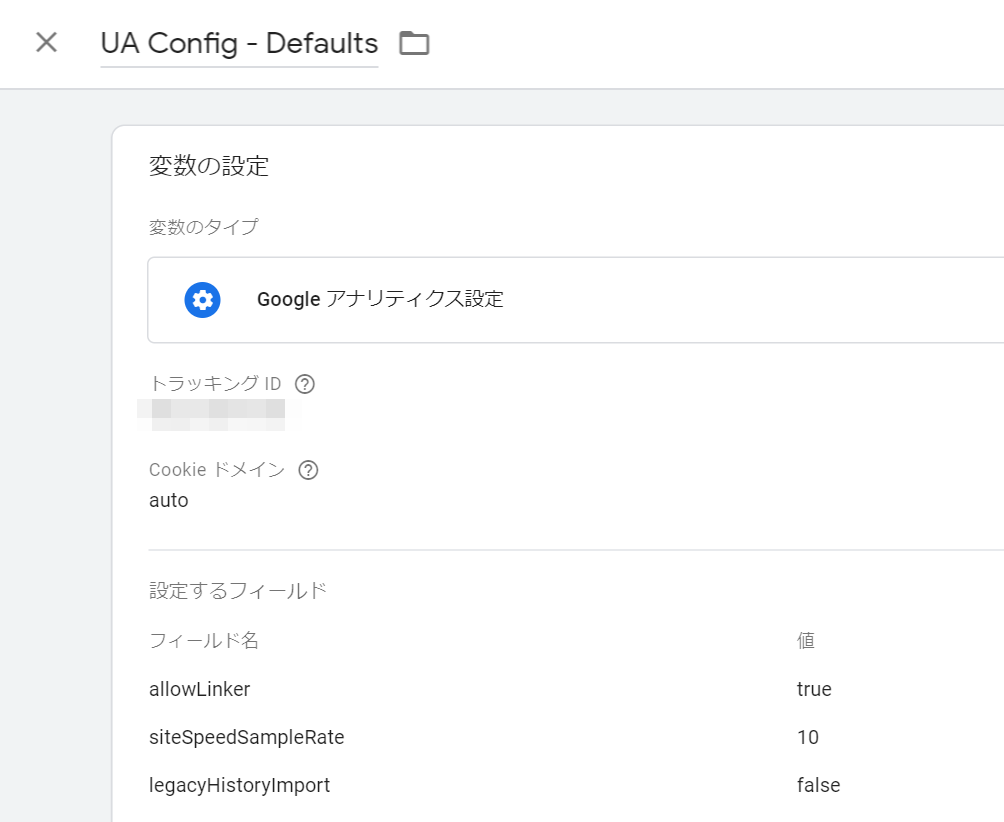Click the 値 column header
Viewport: 1004px width, 822px height.
pyautogui.click(x=806, y=641)
